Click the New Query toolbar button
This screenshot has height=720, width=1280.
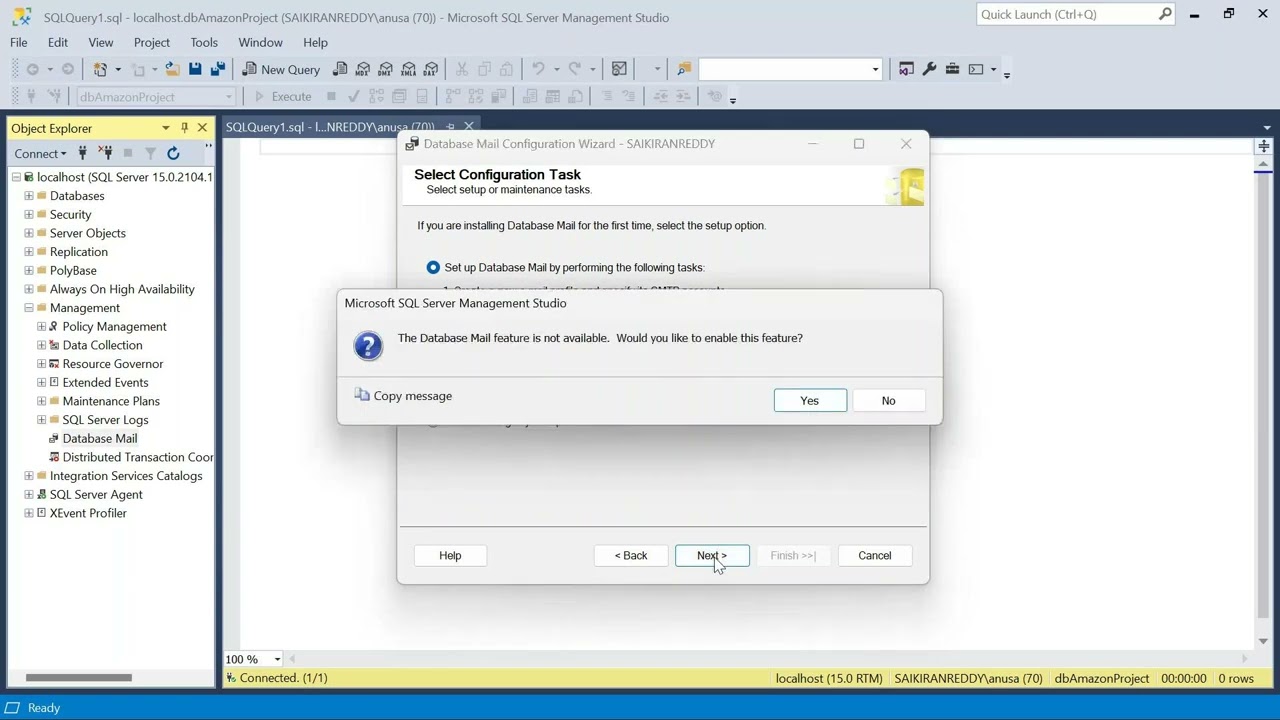281,69
